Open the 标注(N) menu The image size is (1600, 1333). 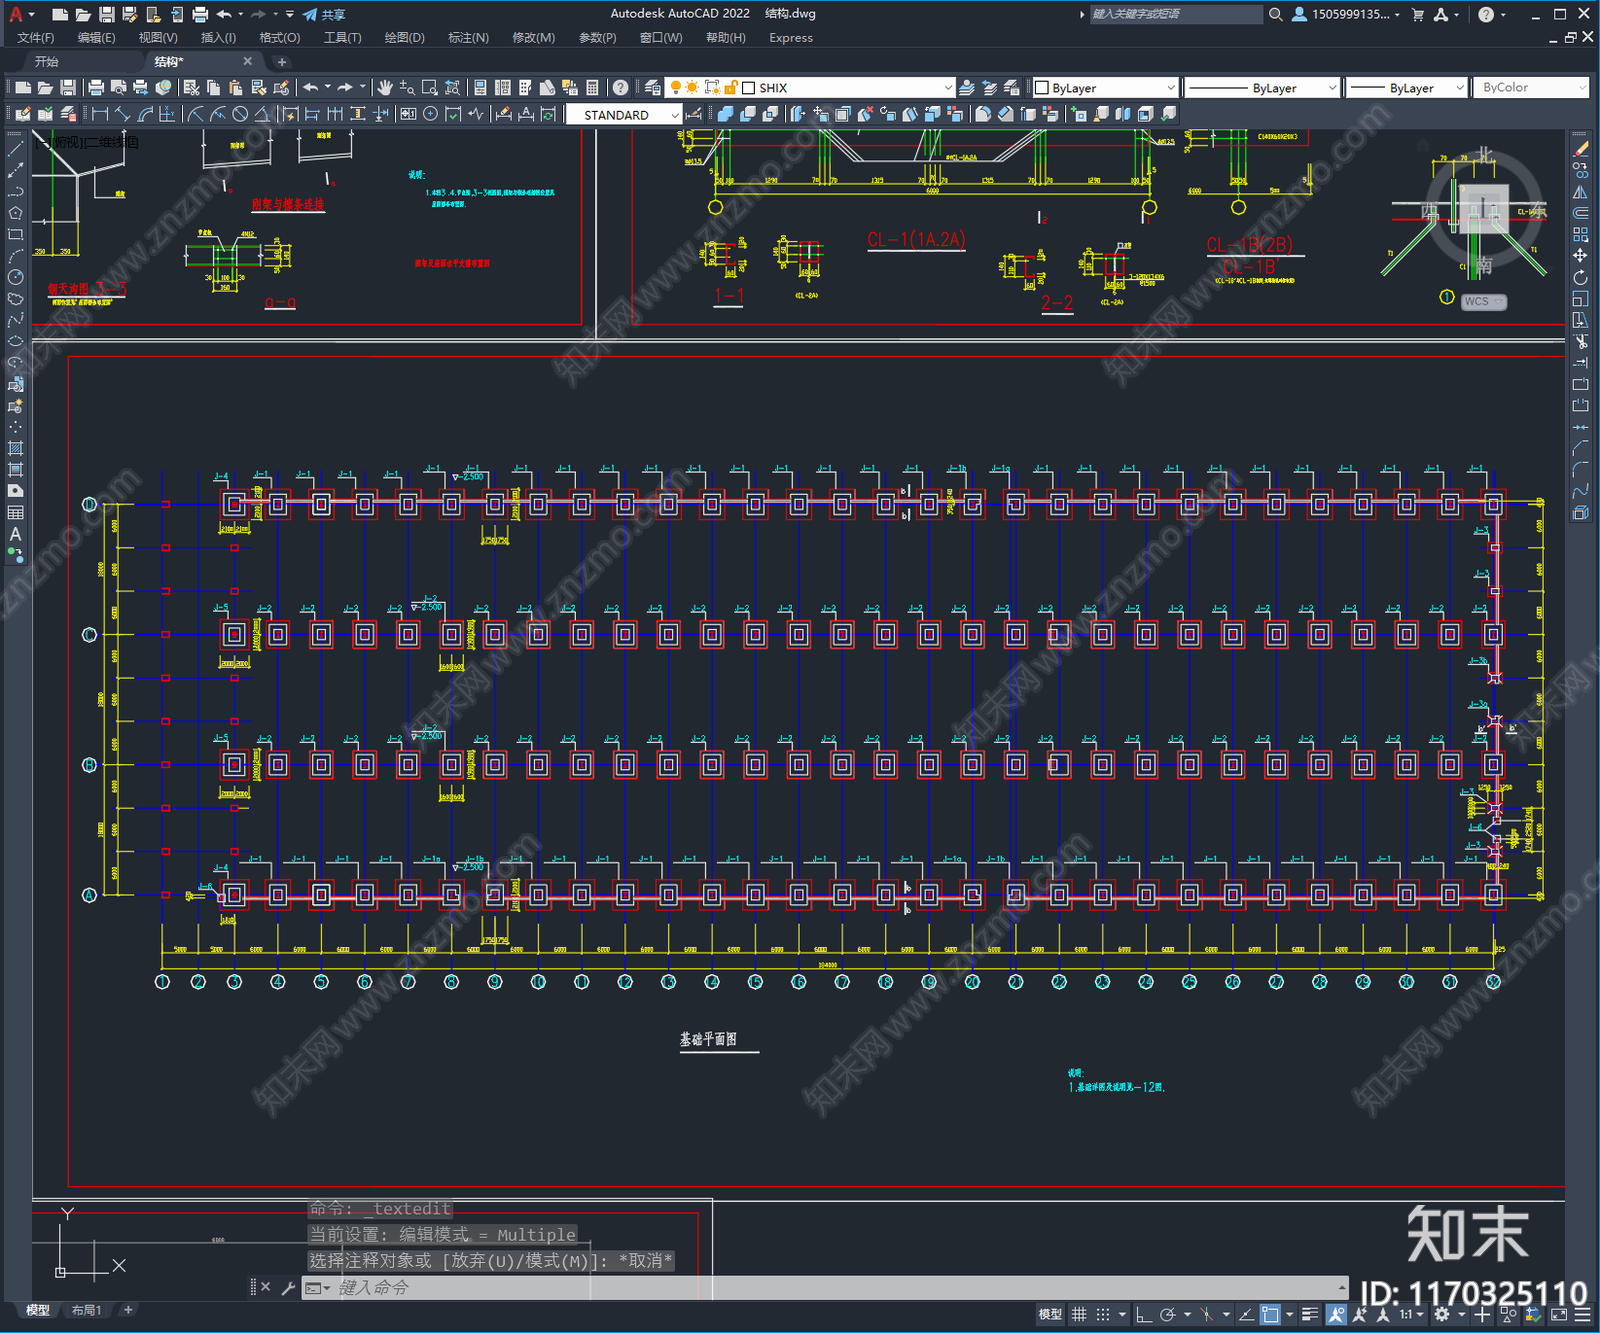[468, 38]
